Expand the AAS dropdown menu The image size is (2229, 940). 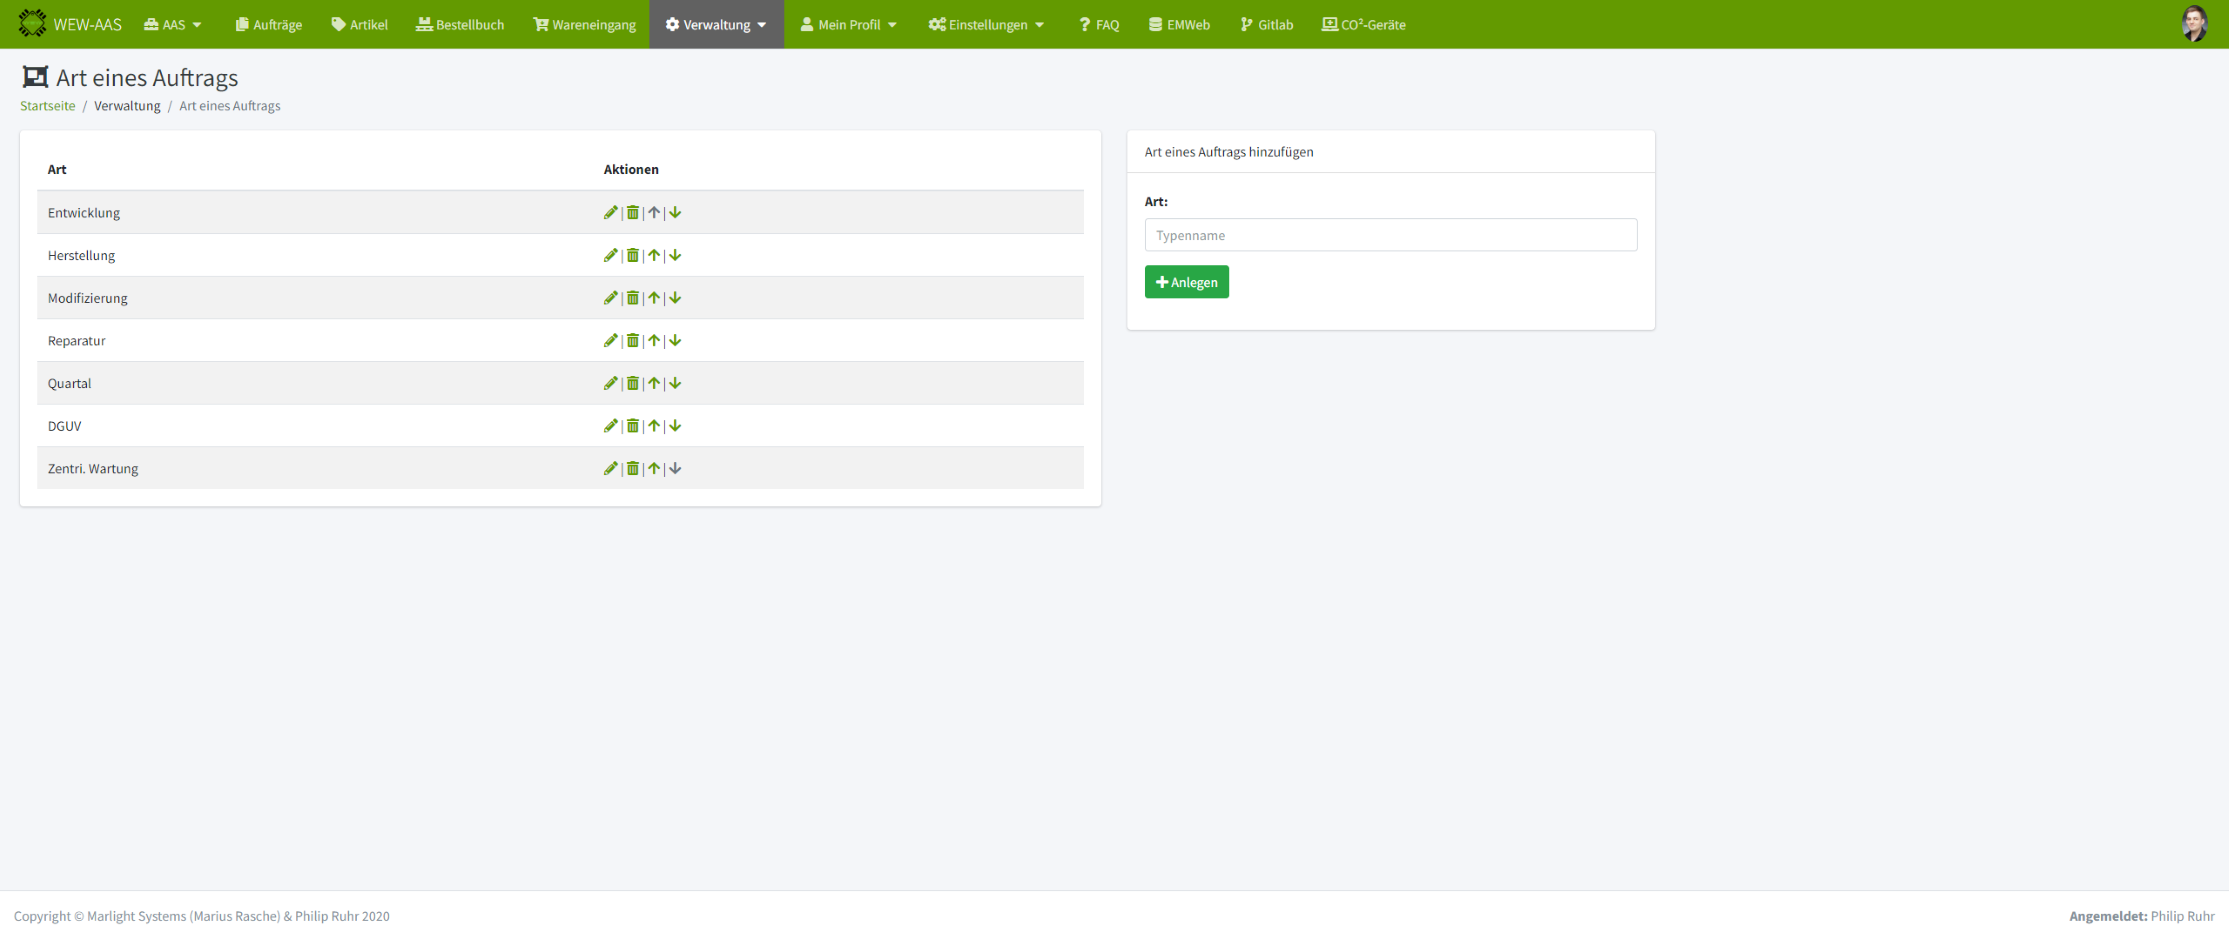click(x=173, y=25)
